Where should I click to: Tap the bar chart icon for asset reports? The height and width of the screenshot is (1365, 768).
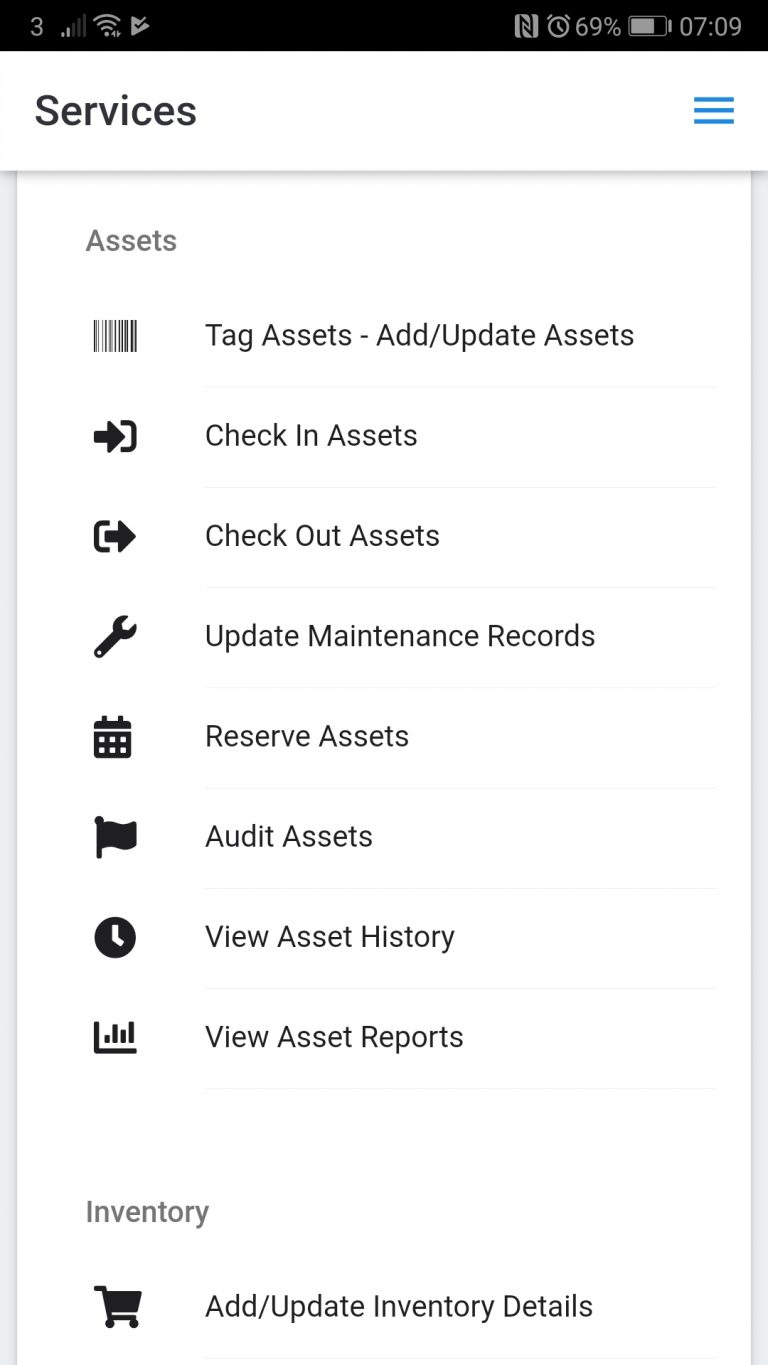point(114,1037)
